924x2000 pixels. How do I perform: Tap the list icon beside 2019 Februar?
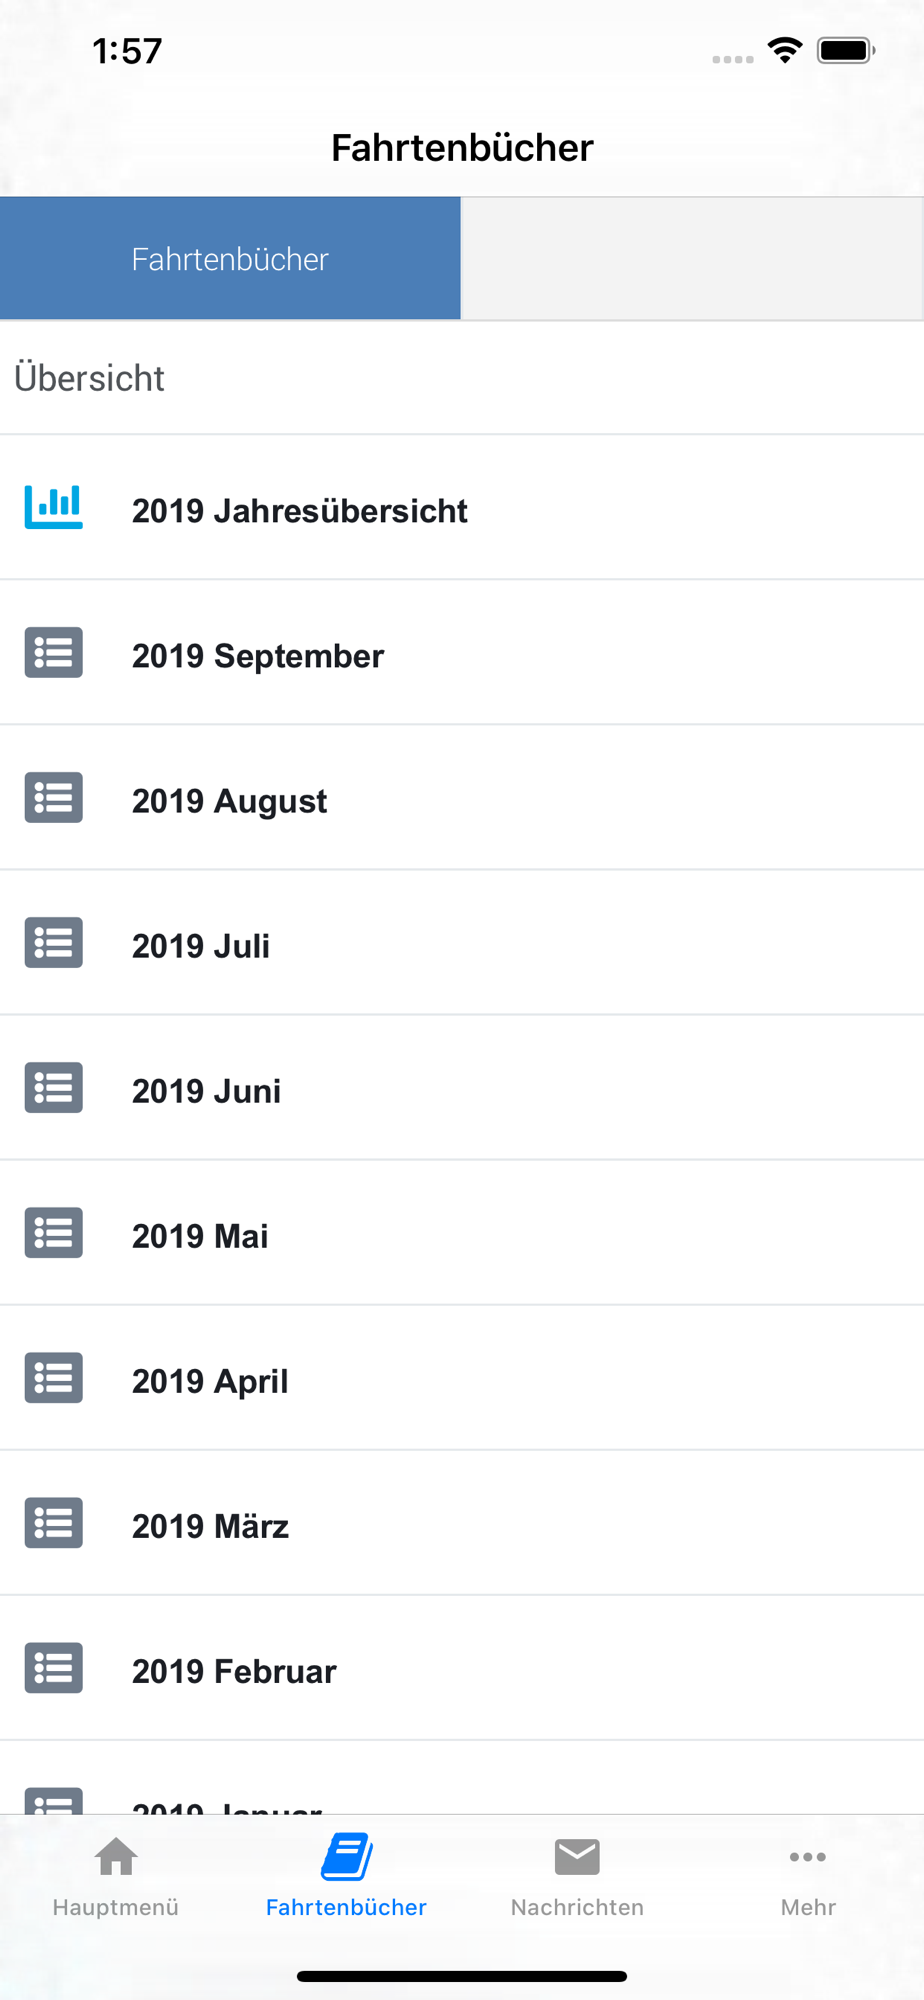54,1668
